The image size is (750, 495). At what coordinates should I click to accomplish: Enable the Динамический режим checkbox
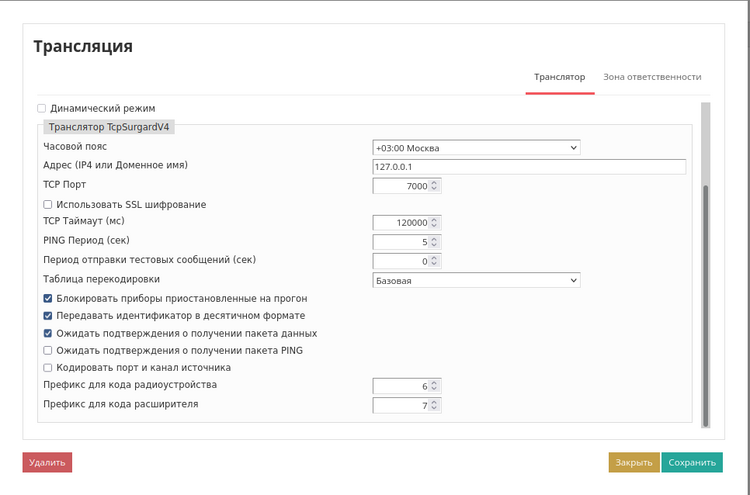click(x=42, y=108)
